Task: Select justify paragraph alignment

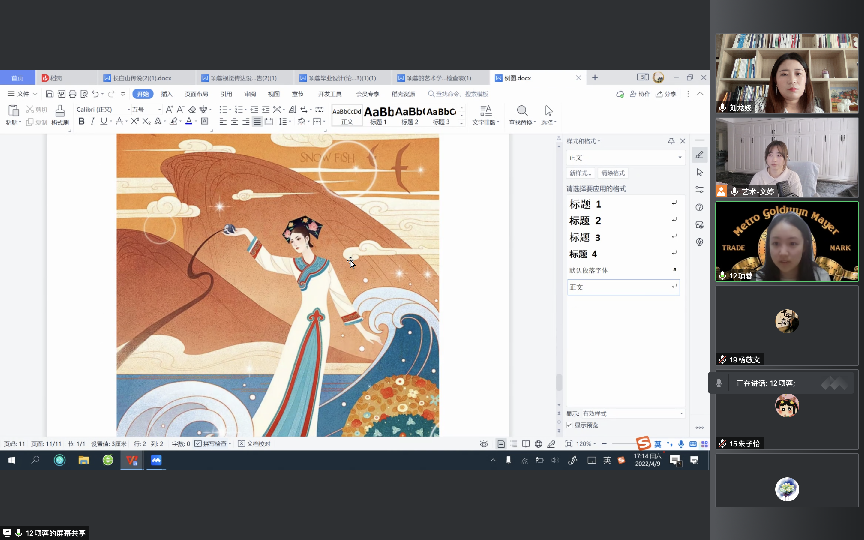Action: [257, 121]
